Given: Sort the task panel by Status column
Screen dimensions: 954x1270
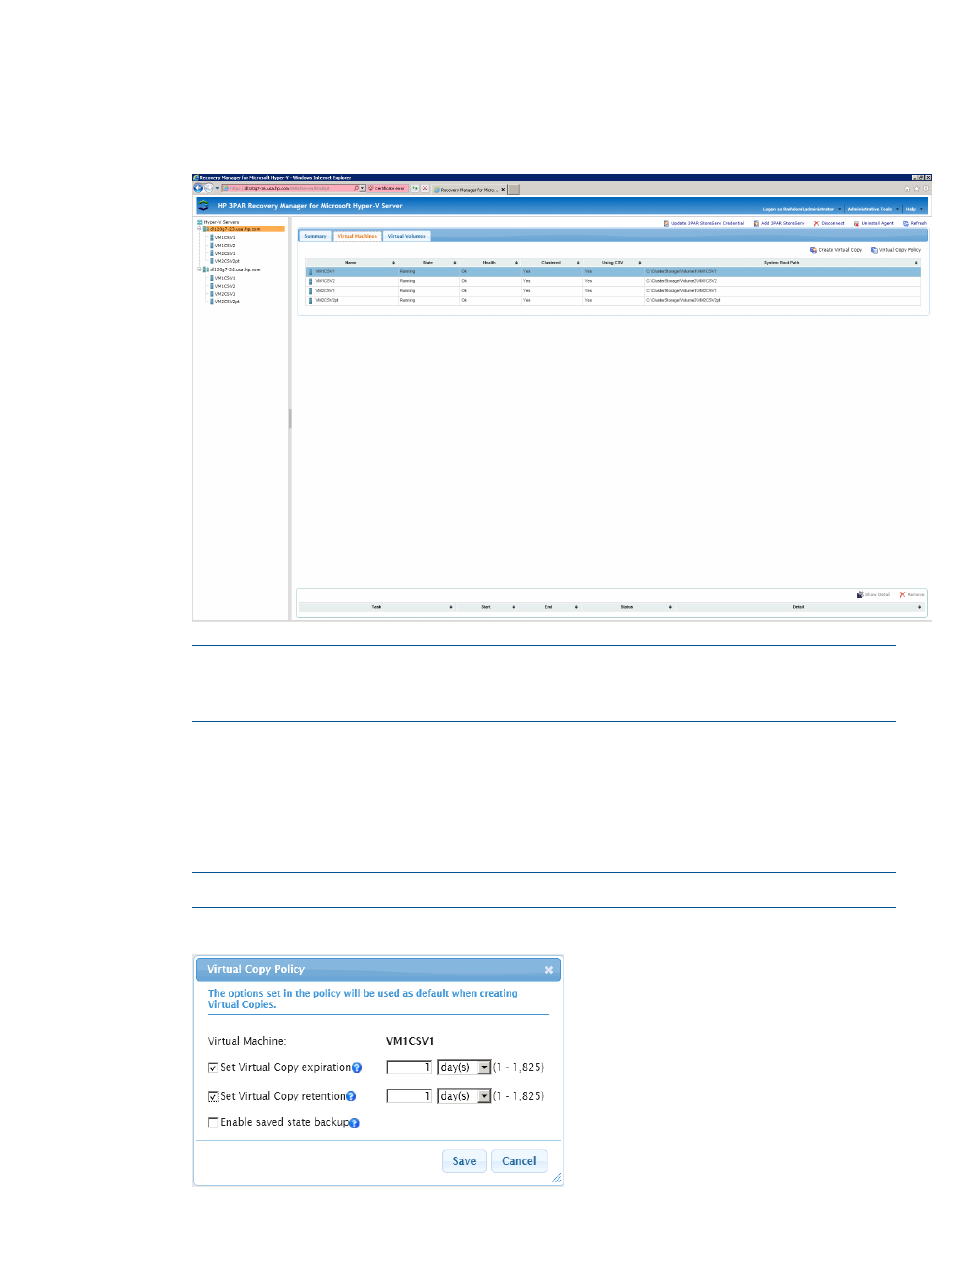Looking at the screenshot, I should point(628,607).
